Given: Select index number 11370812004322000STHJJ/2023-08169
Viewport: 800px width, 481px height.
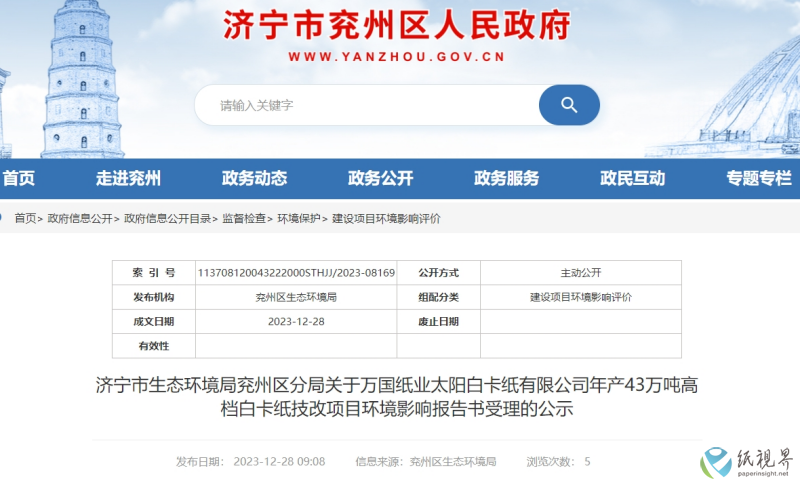Looking at the screenshot, I should (296, 273).
